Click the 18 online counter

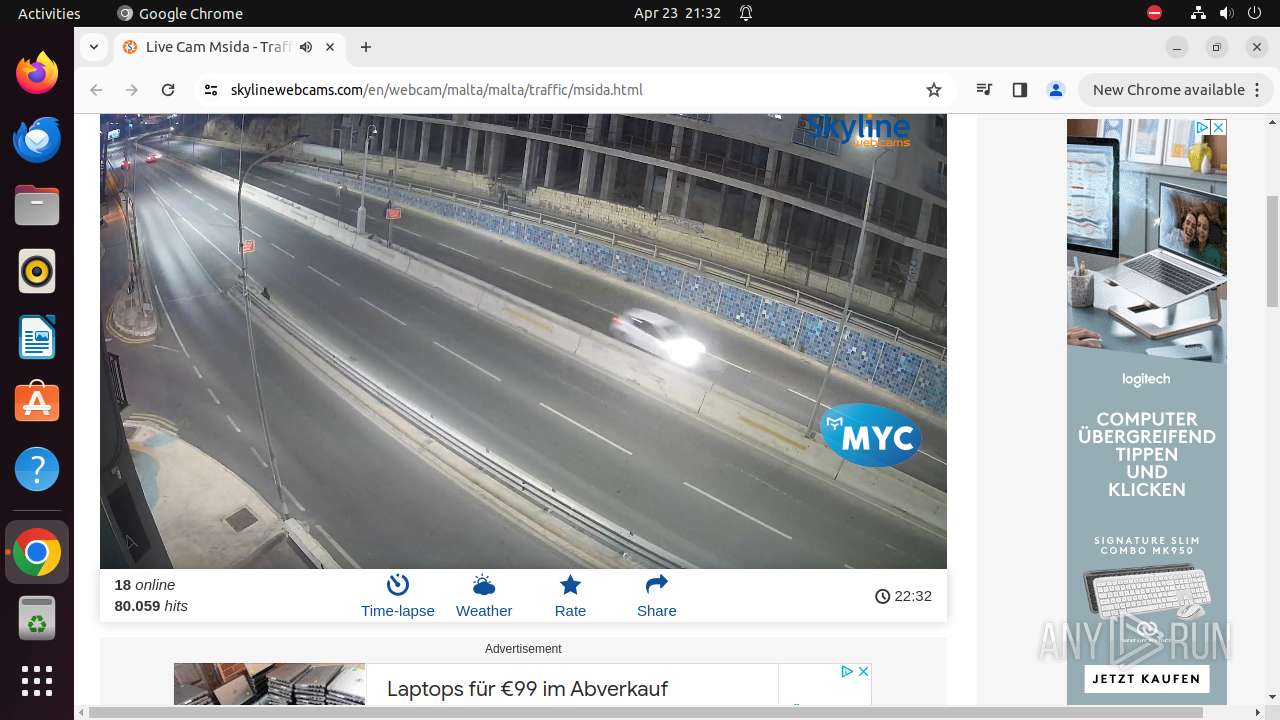pyautogui.click(x=145, y=585)
